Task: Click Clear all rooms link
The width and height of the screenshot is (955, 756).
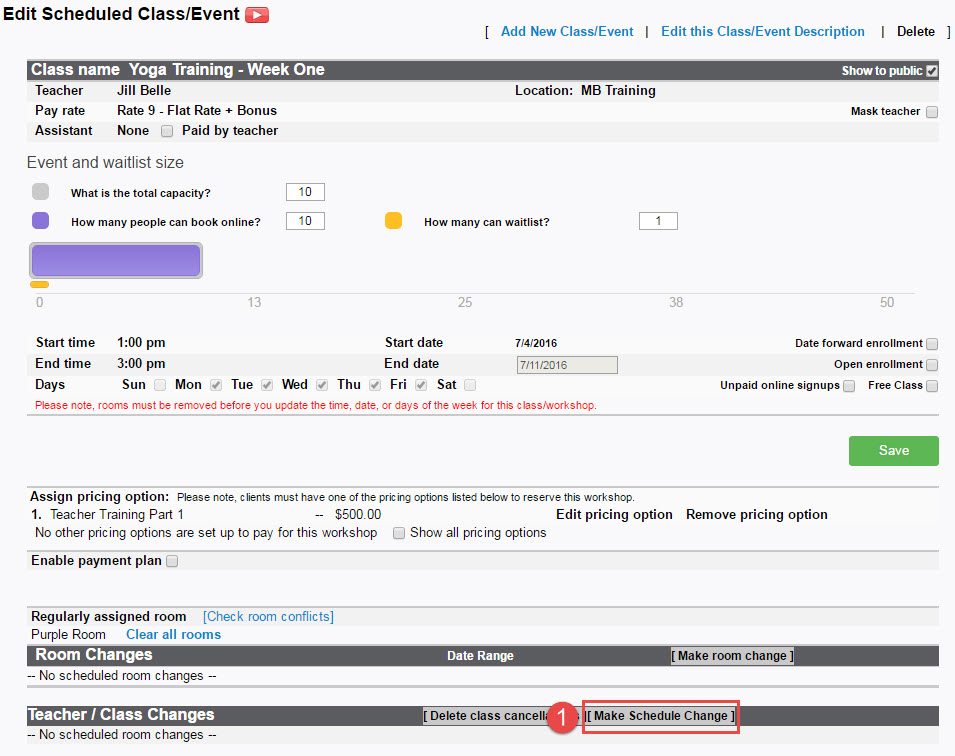Action: [174, 634]
